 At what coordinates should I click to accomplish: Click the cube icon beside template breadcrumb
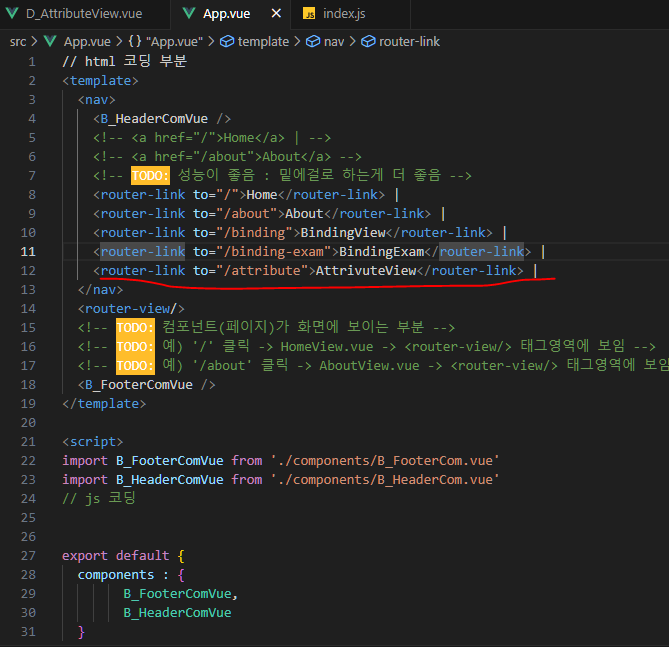[227, 41]
